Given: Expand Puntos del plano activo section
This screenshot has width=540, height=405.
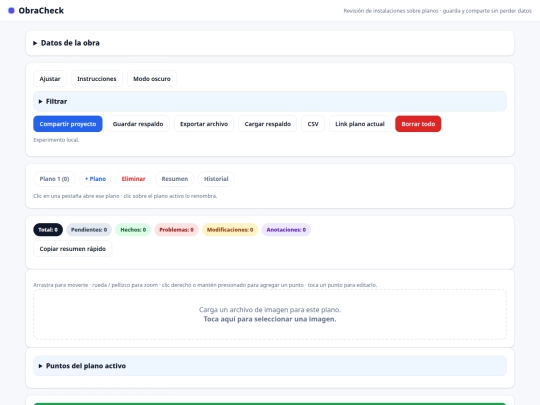Looking at the screenshot, I should click(x=270, y=366).
